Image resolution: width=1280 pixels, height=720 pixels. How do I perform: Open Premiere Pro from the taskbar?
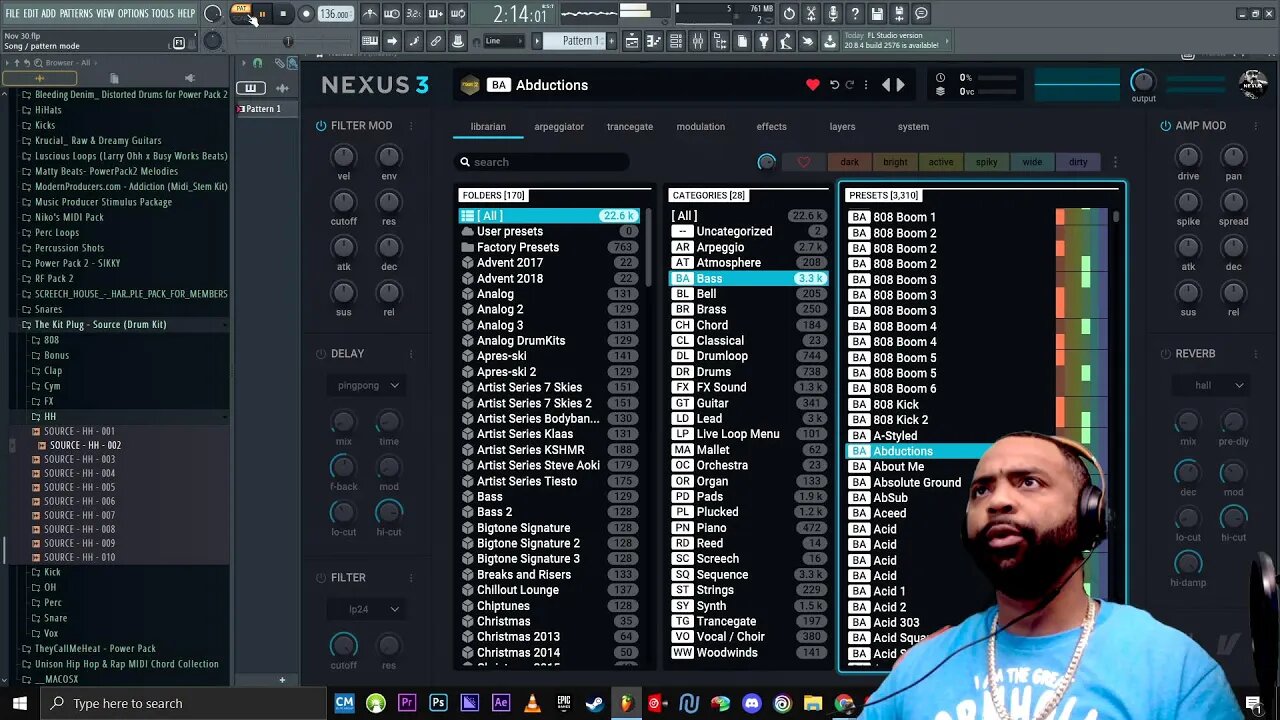coord(407,703)
